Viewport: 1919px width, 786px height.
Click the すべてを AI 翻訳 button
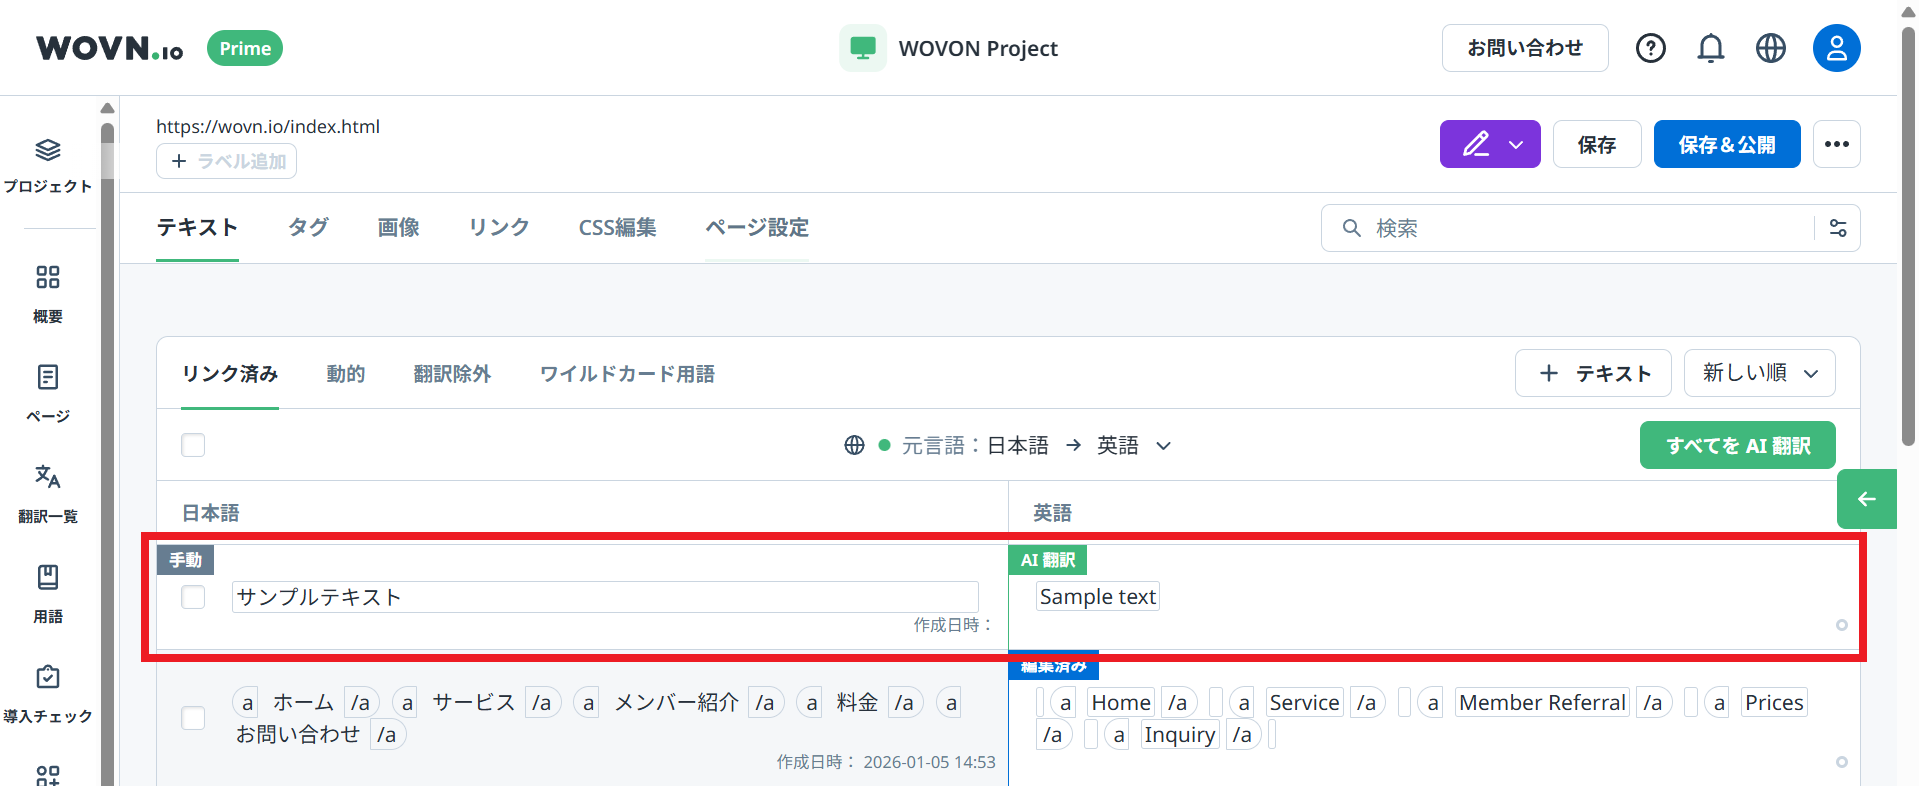tap(1737, 445)
